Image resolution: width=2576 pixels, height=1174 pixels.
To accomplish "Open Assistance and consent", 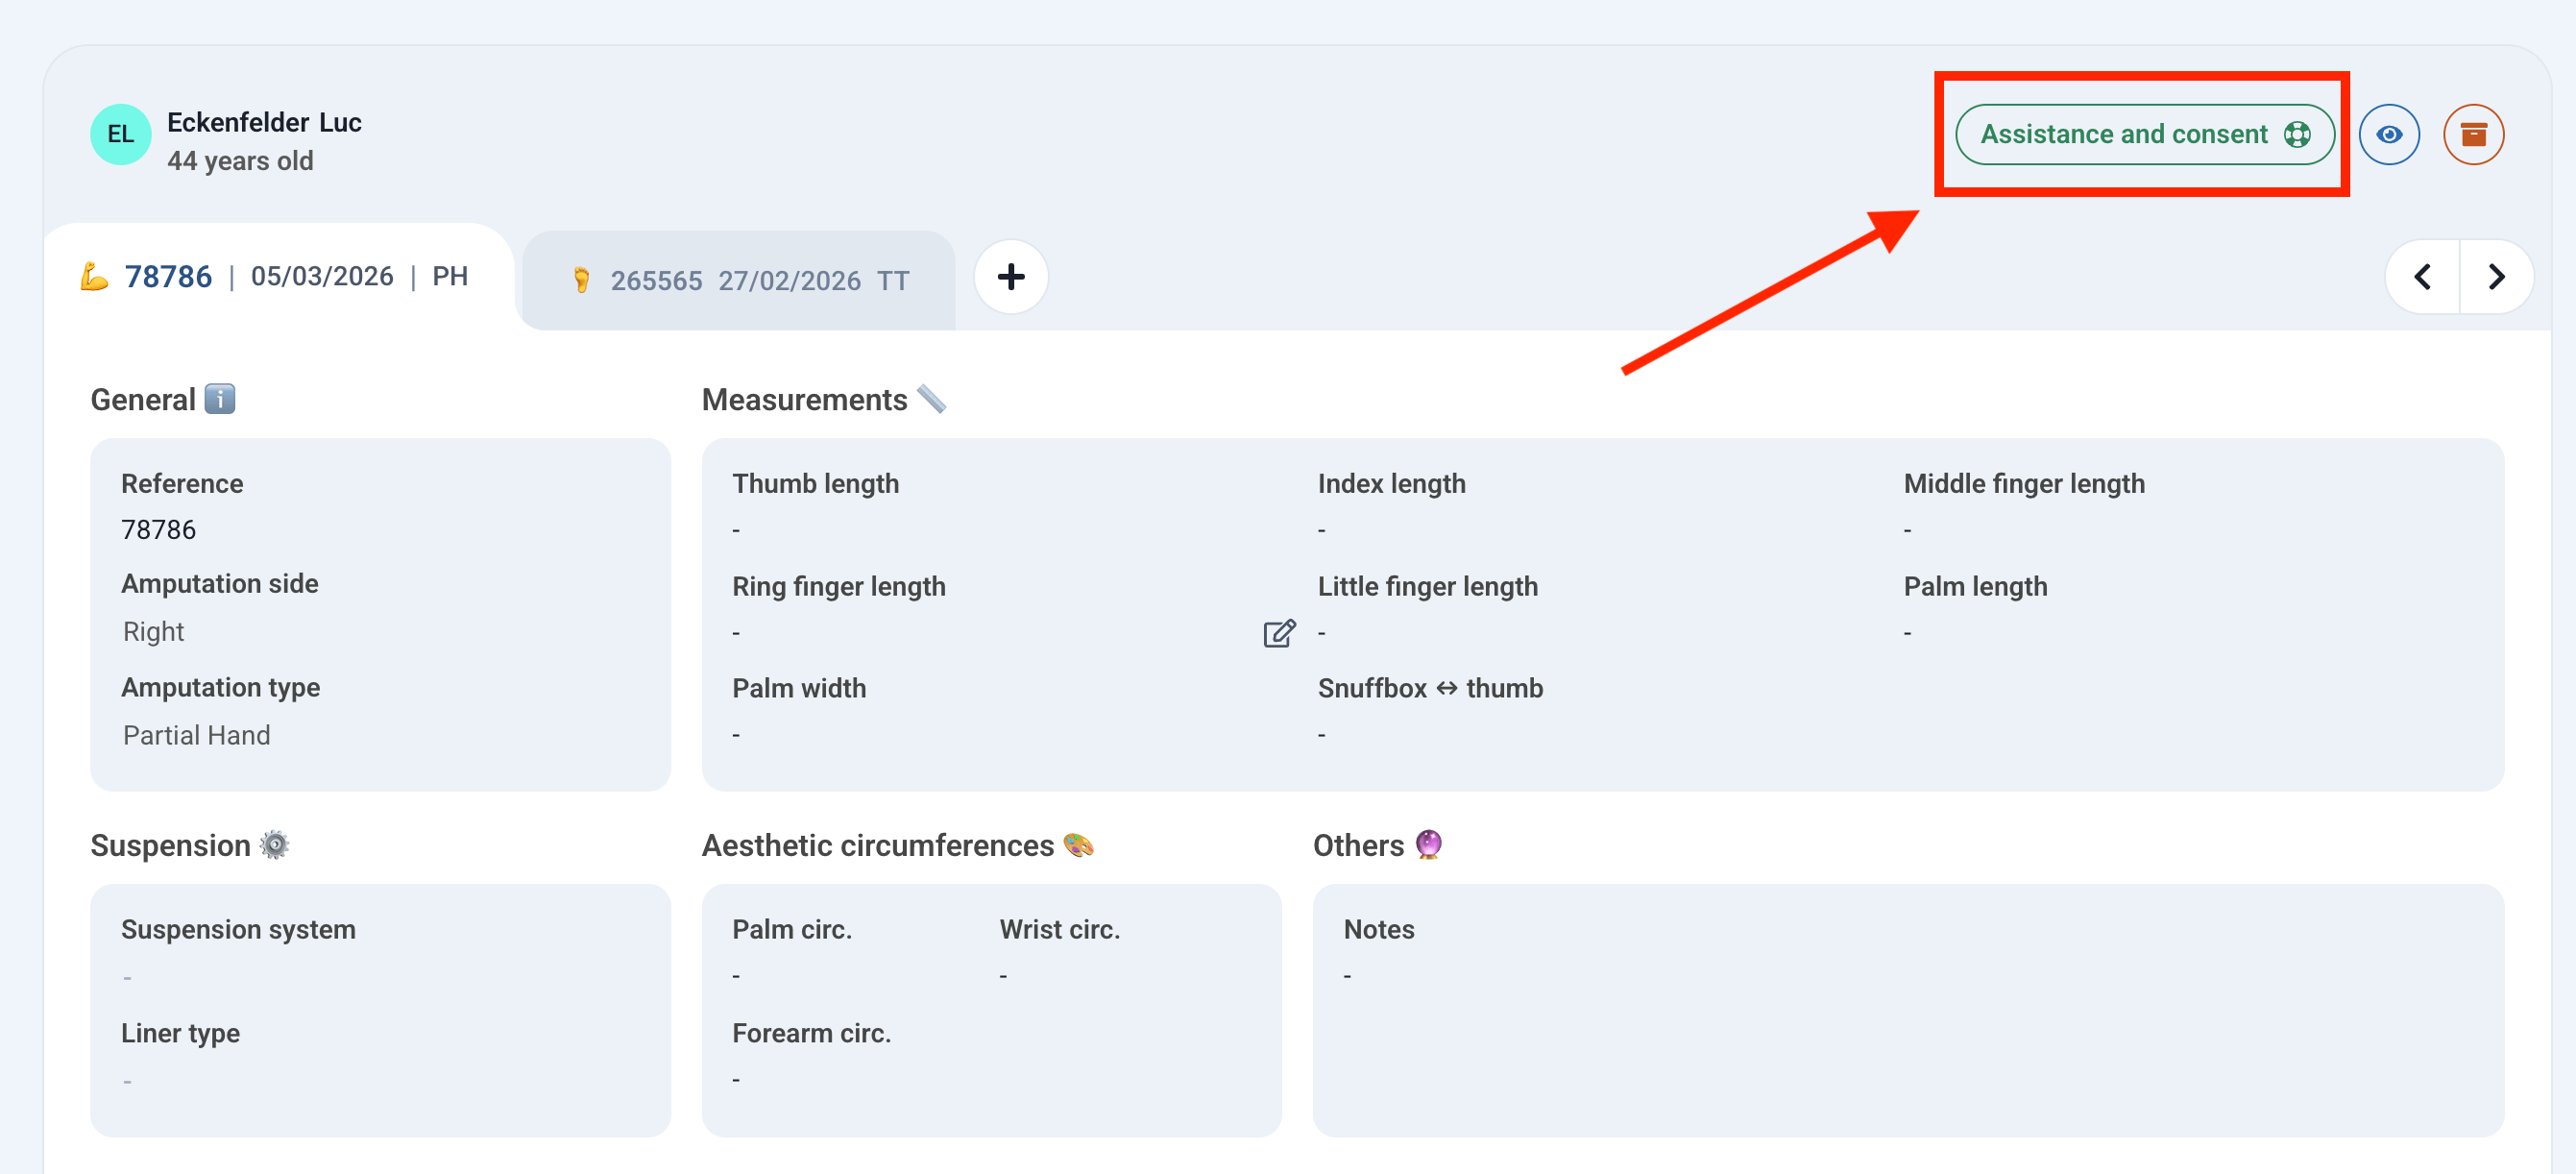I will coord(2144,134).
